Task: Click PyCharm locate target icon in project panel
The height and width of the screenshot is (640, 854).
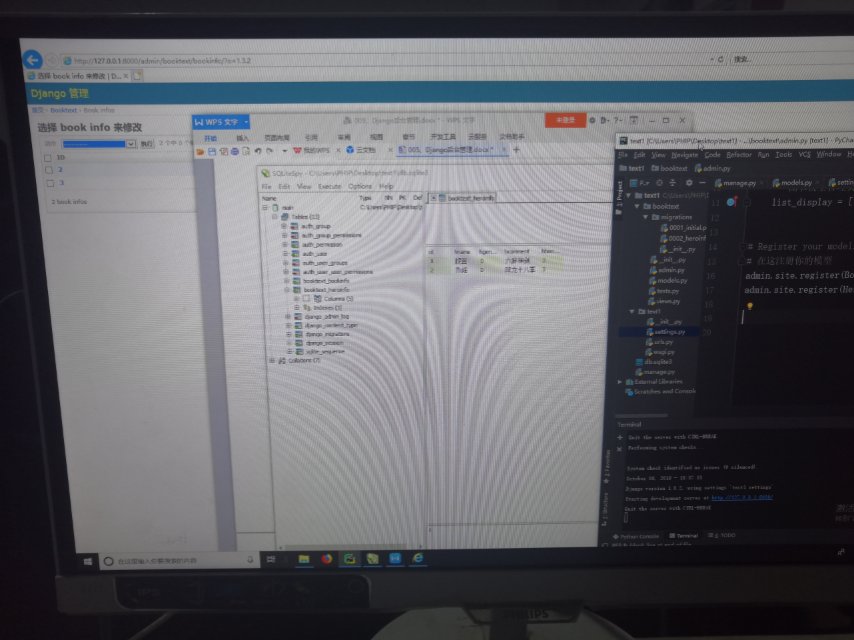Action: click(x=659, y=183)
